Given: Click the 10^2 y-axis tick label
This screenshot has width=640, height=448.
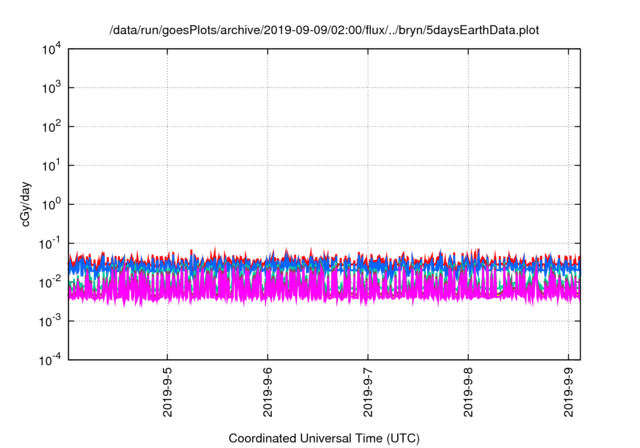Looking at the screenshot, I should 51,126.
